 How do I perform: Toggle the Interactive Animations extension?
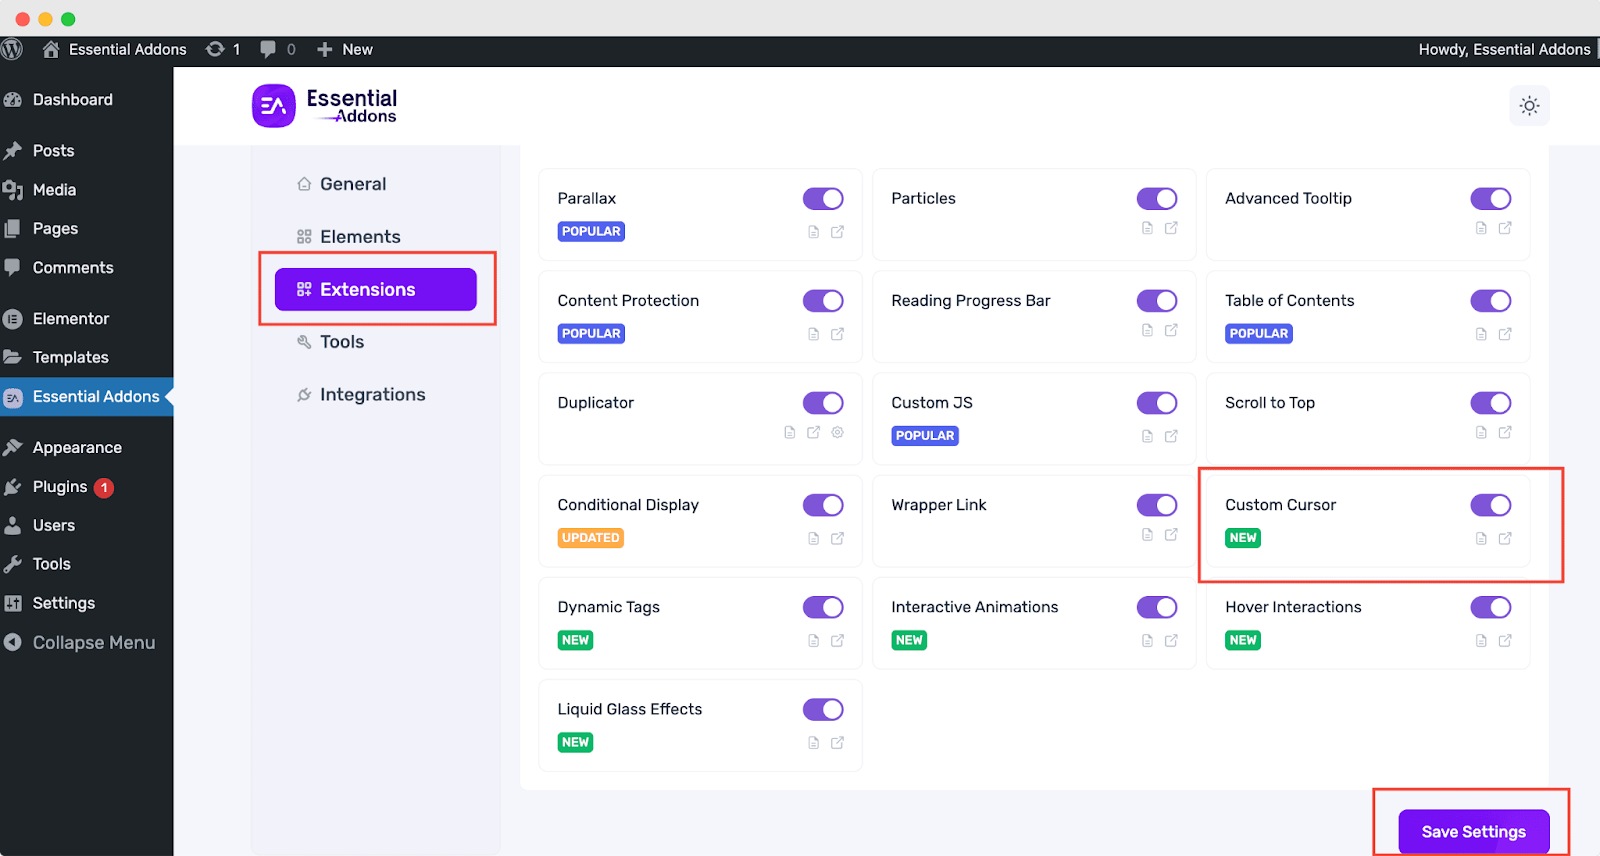coord(1157,607)
